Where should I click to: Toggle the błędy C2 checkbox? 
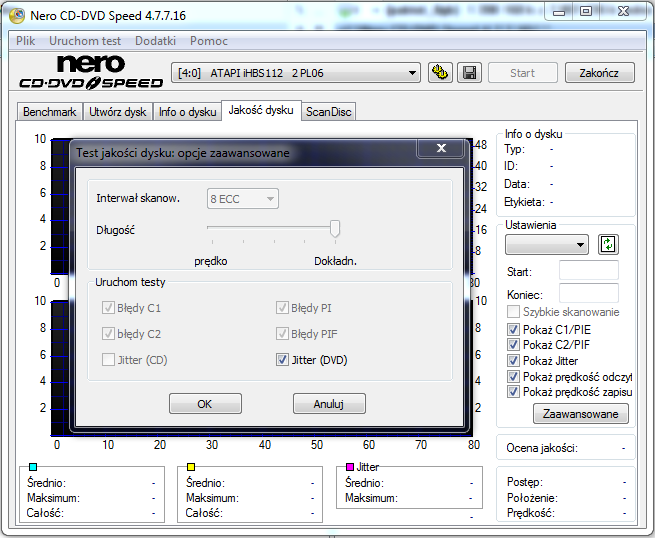click(x=108, y=334)
